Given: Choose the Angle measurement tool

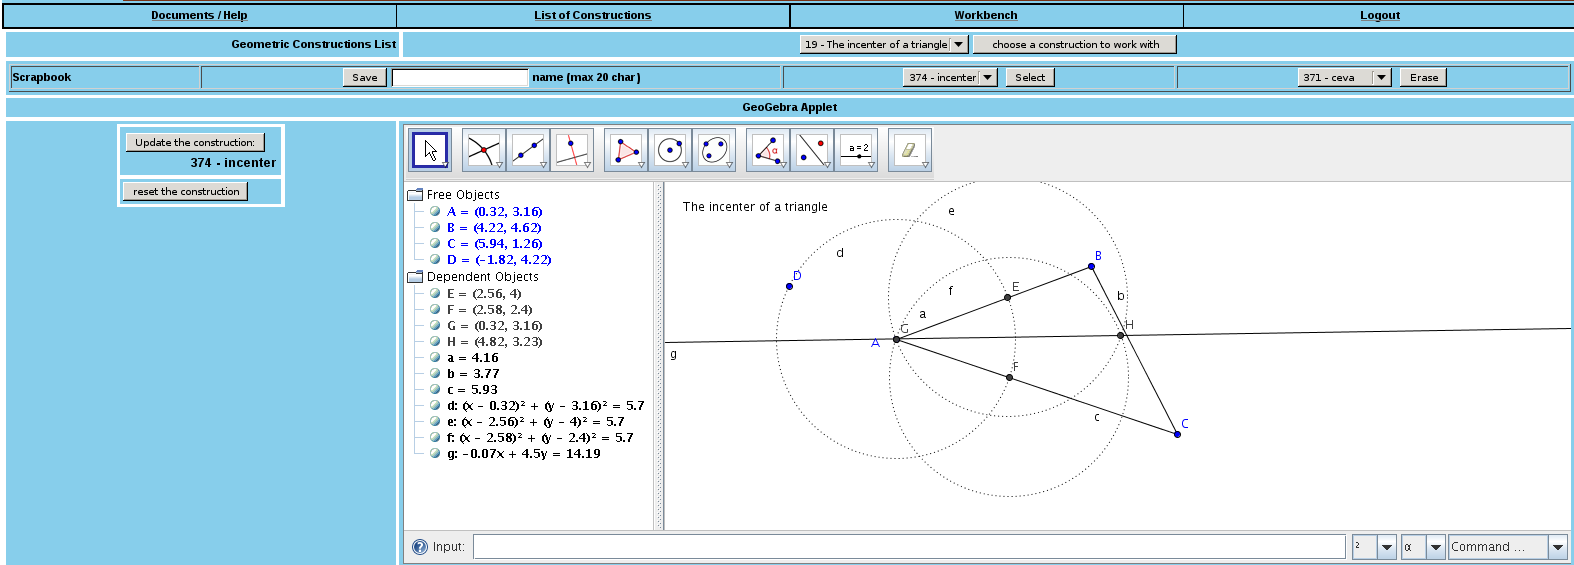Looking at the screenshot, I should tap(767, 150).
